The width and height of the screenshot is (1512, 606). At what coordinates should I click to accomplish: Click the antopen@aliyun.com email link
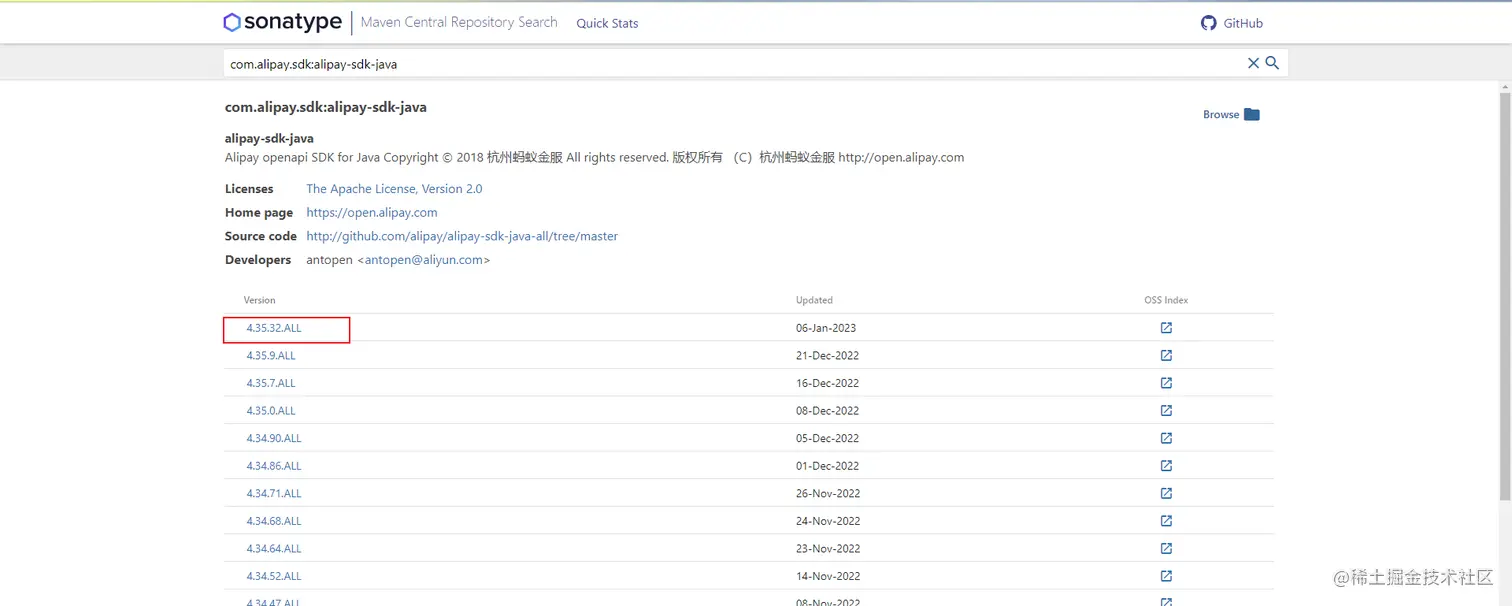pyautogui.click(x=424, y=260)
